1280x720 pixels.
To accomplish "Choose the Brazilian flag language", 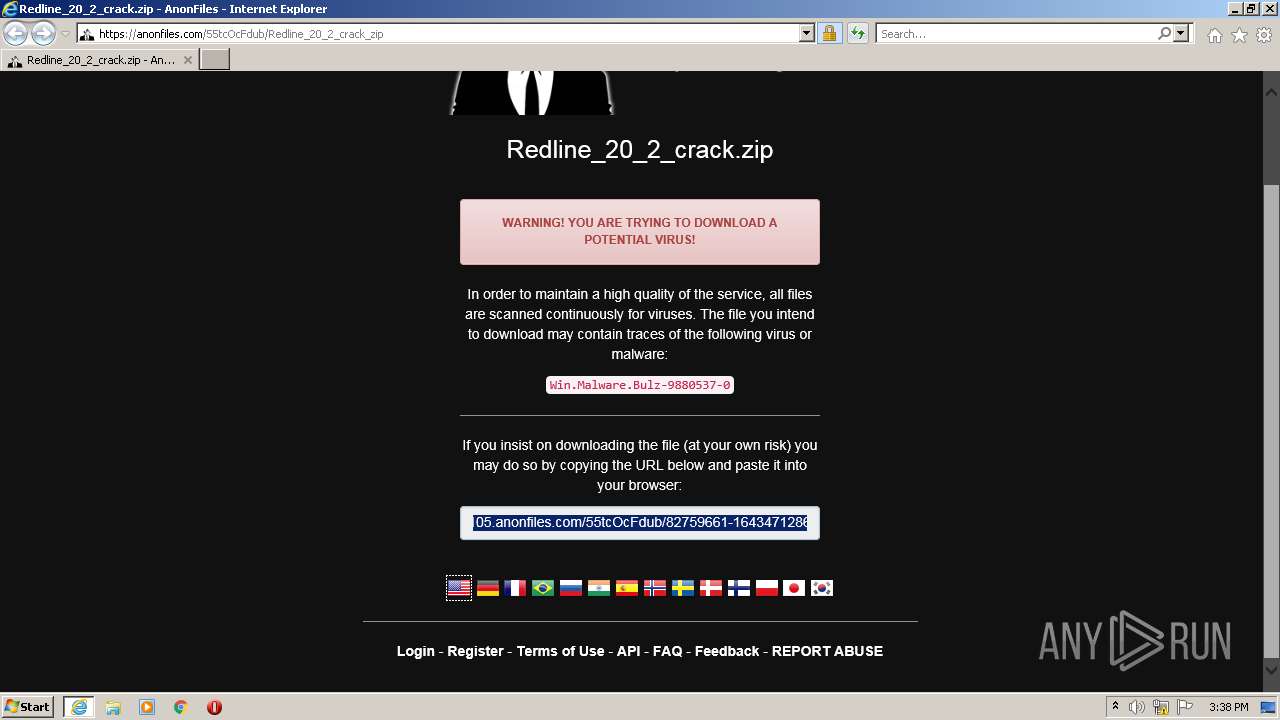I will click(x=543, y=588).
